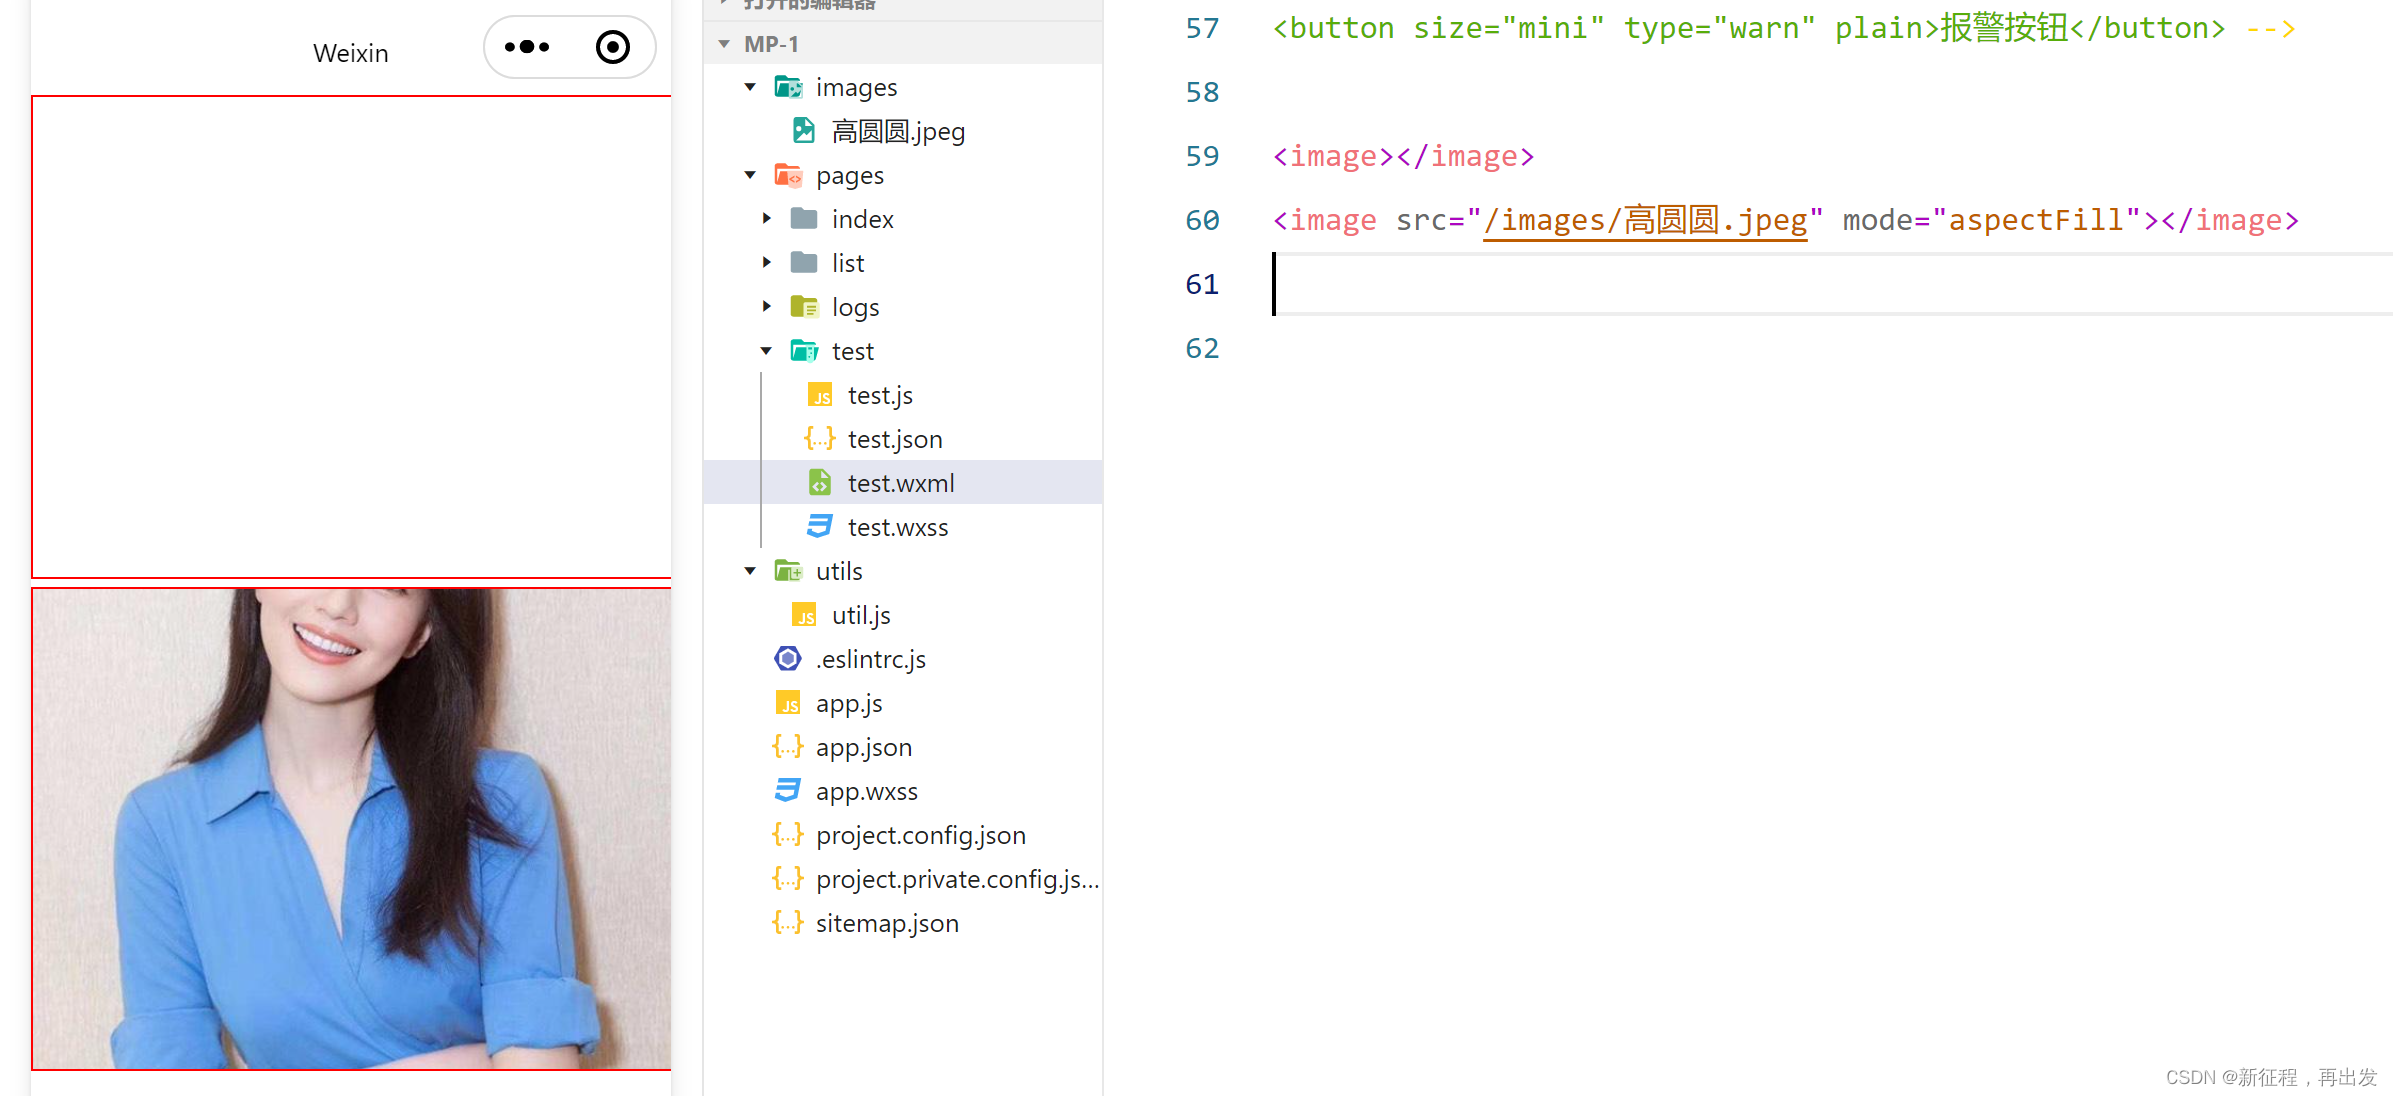Screen dimensions: 2393x1096
Task: Click the util.js file icon
Action: (x=804, y=615)
